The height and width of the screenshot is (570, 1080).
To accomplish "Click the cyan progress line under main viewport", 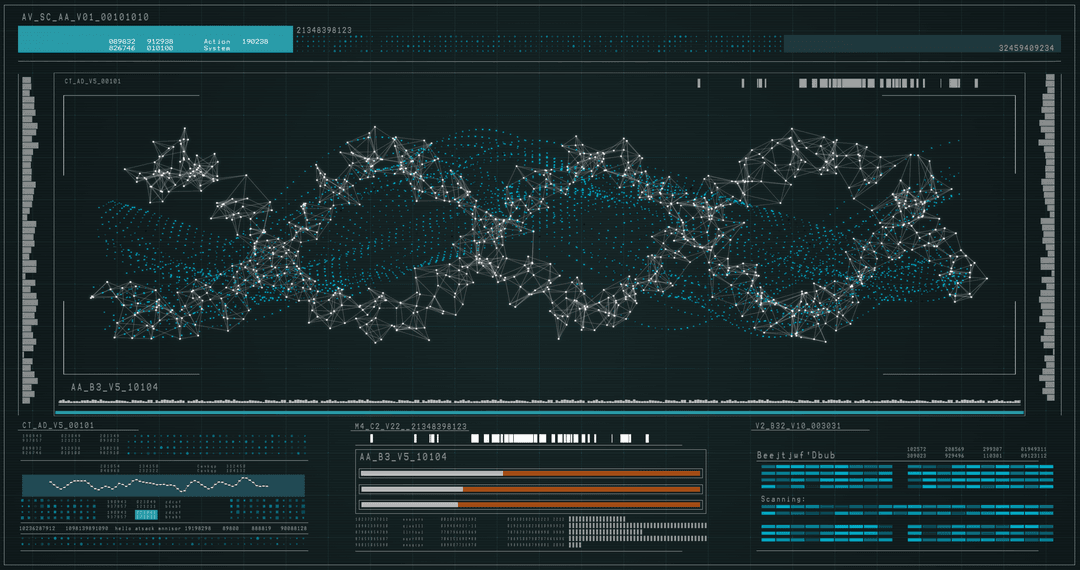I will pyautogui.click(x=539, y=412).
